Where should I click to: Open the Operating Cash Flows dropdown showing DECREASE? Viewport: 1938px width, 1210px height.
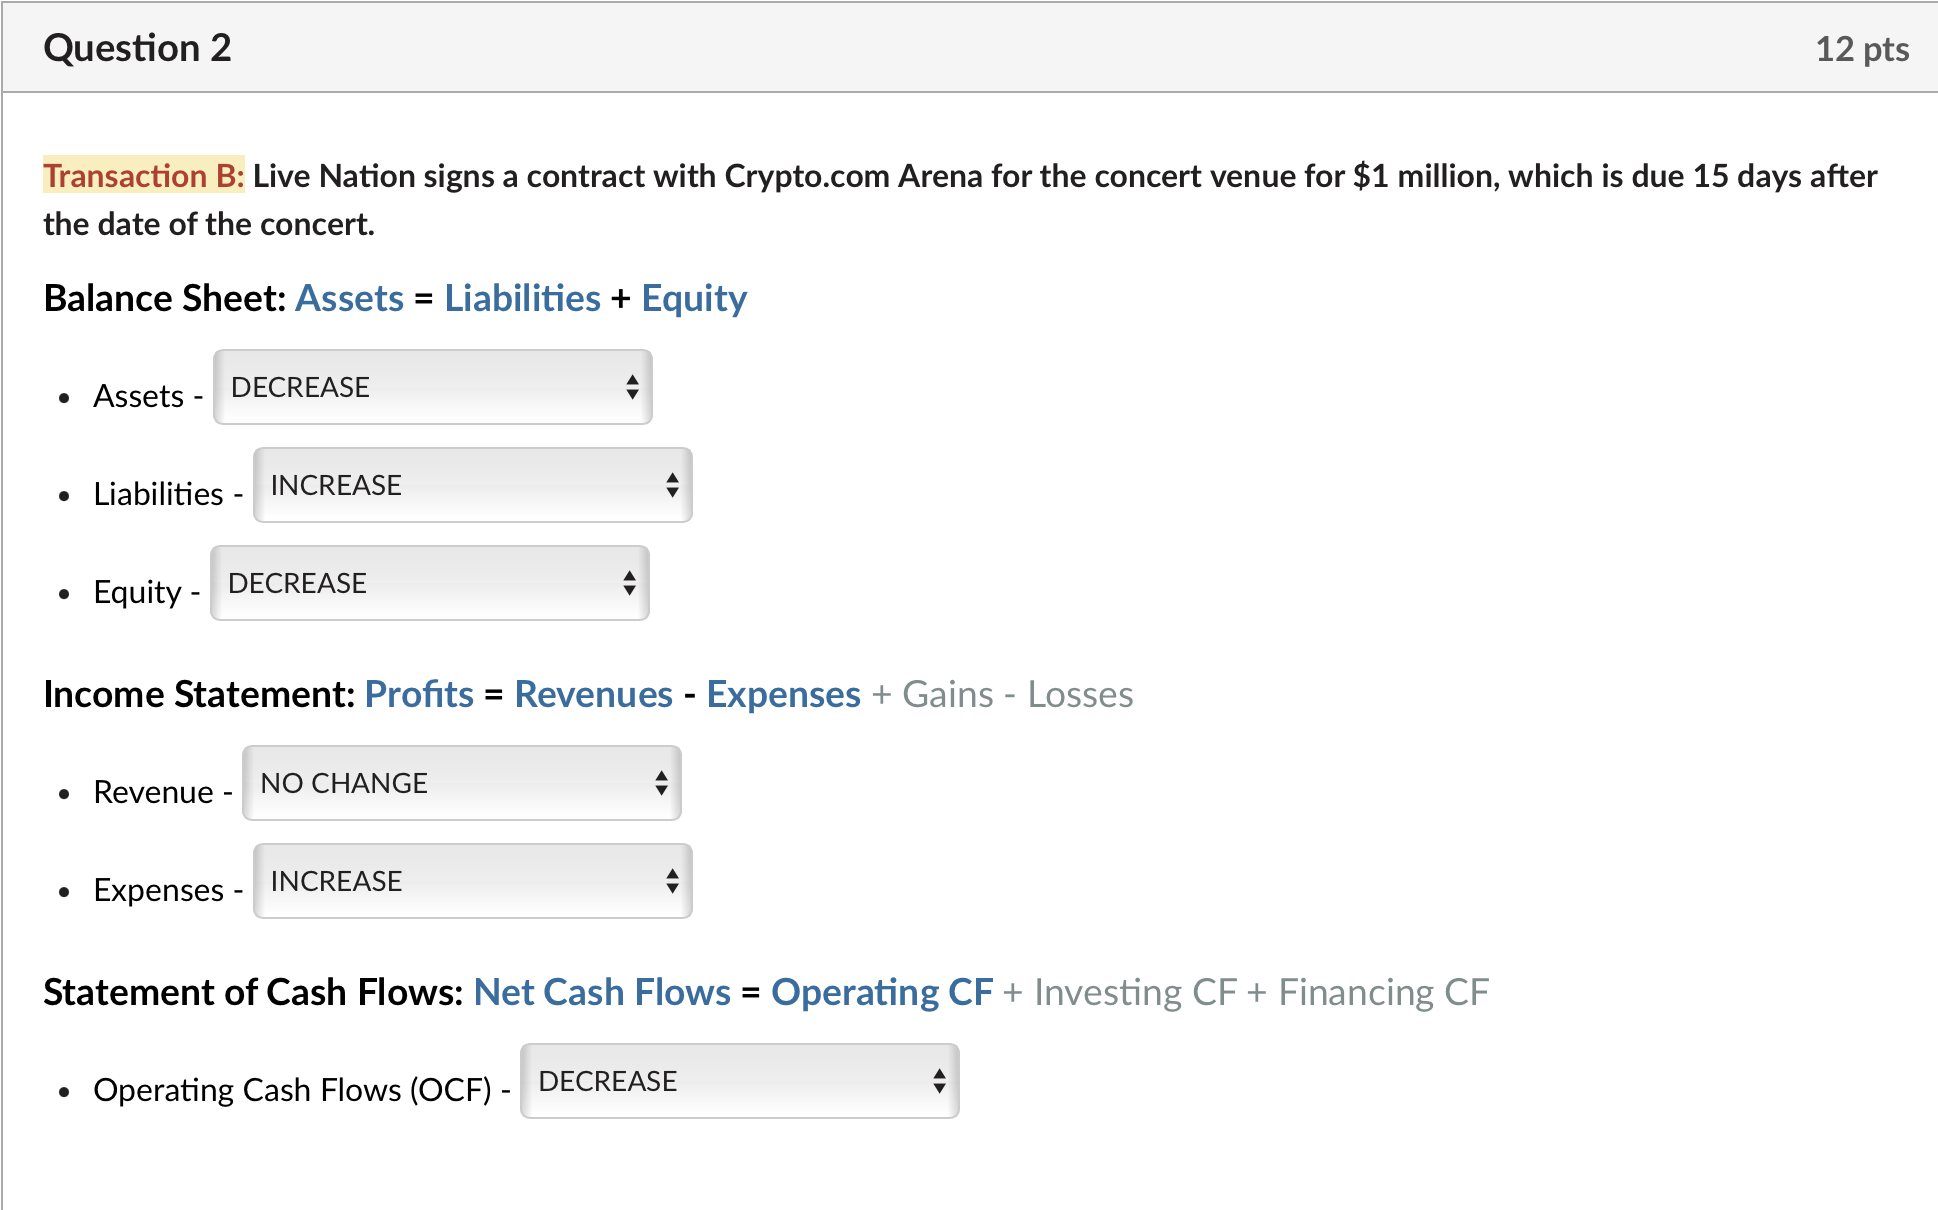coord(738,1081)
